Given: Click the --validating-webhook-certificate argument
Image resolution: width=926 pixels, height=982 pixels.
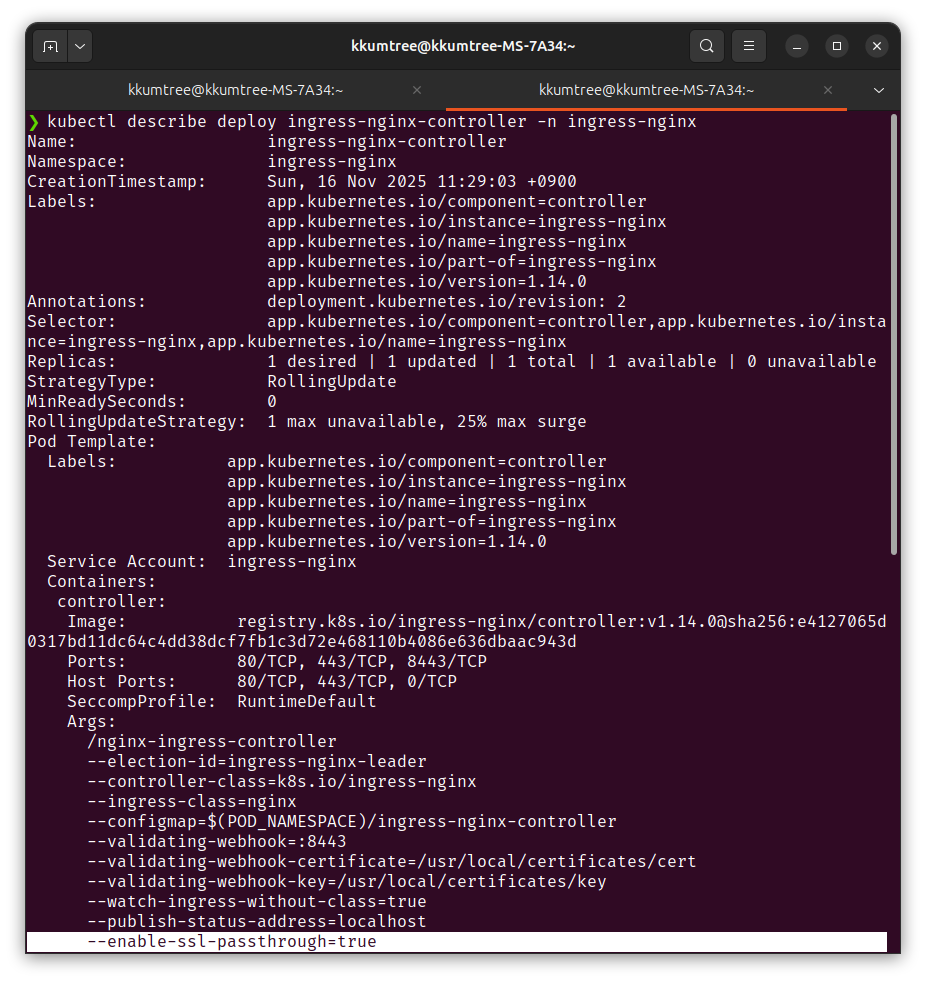Looking at the screenshot, I should coord(392,861).
